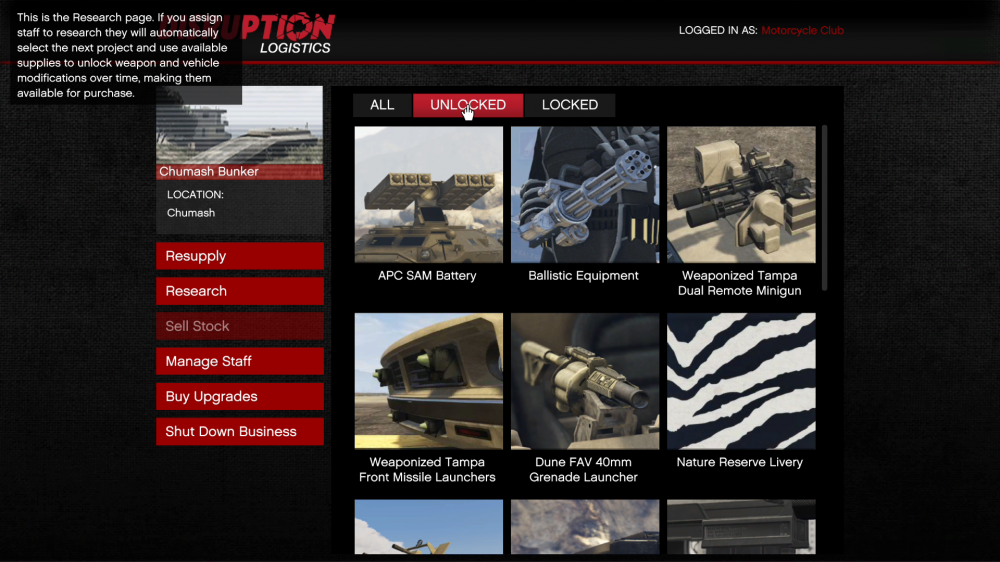This screenshot has width=1000, height=562.
Task: Select the partially visible dark metal item in the bottom row
Action: [x=741, y=527]
